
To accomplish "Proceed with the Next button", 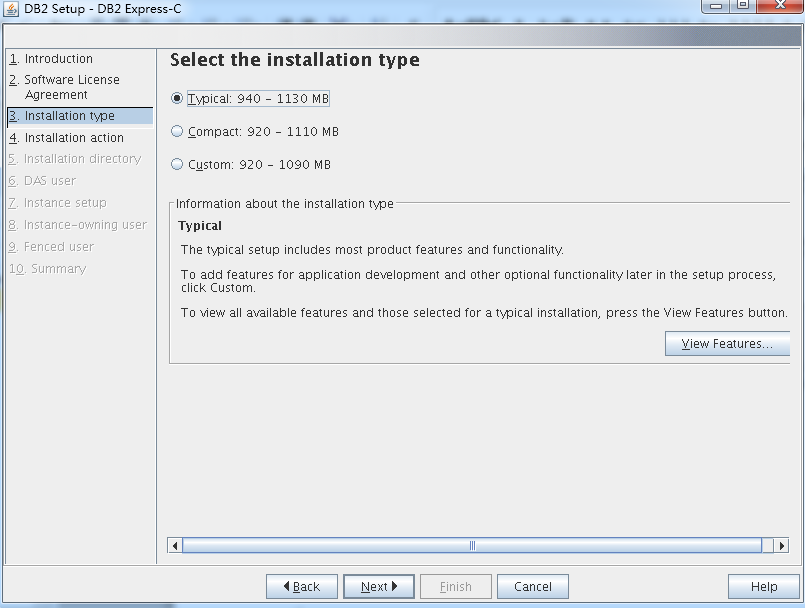I will coord(379,586).
